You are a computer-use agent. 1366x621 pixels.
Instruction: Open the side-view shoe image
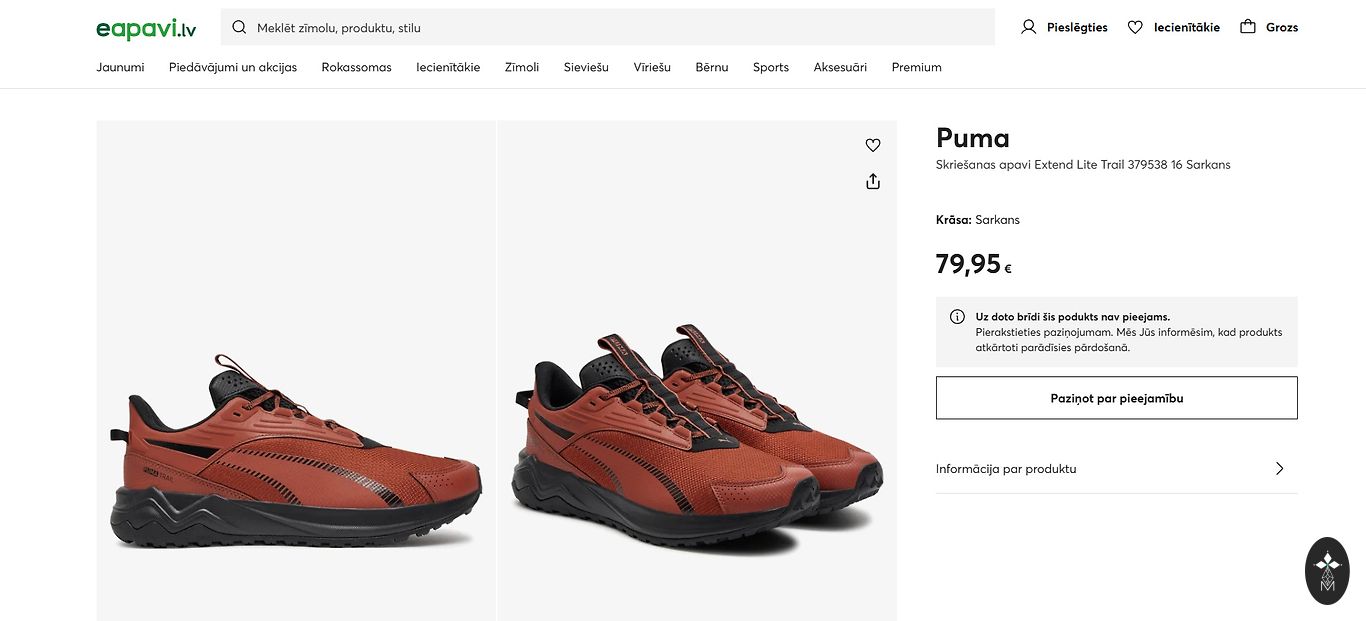pyautogui.click(x=296, y=450)
